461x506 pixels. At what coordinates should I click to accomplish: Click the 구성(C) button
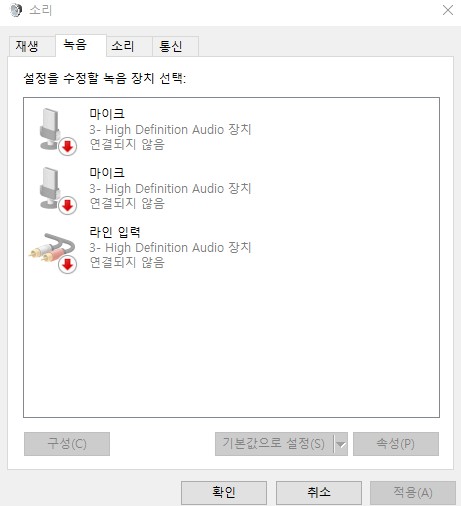pos(67,444)
